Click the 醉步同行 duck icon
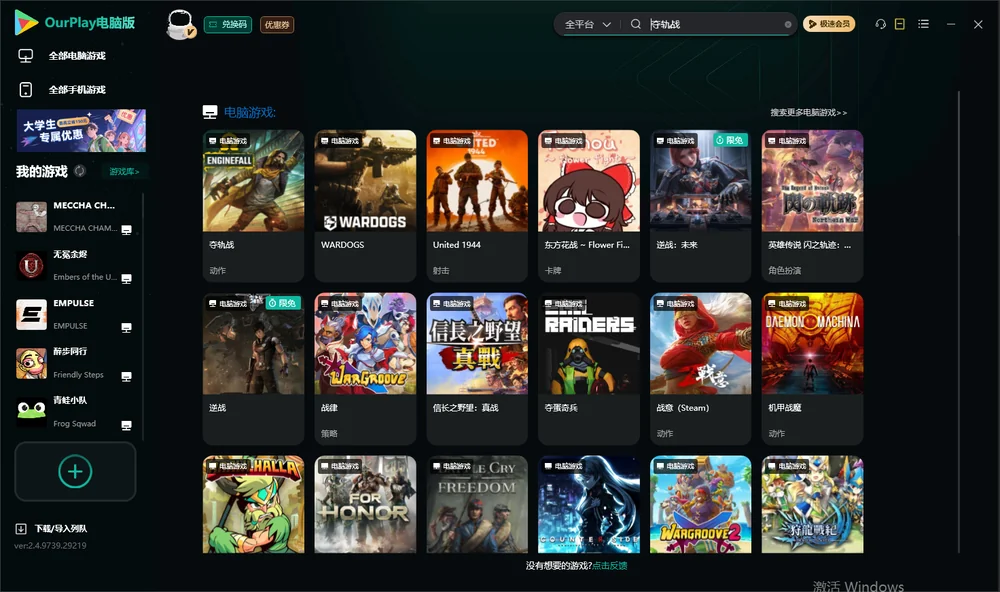The height and width of the screenshot is (592, 1000). 31,363
